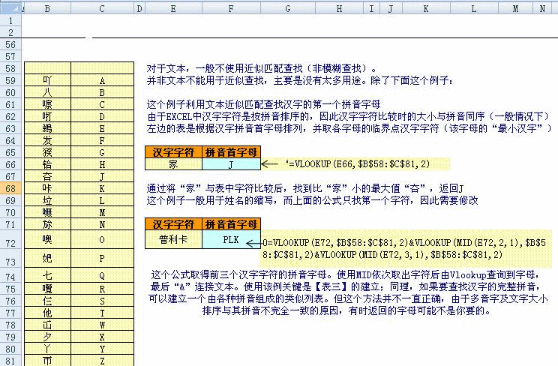Select cell C59 containing letter A
Screen dimensions: 558x366
coord(102,81)
